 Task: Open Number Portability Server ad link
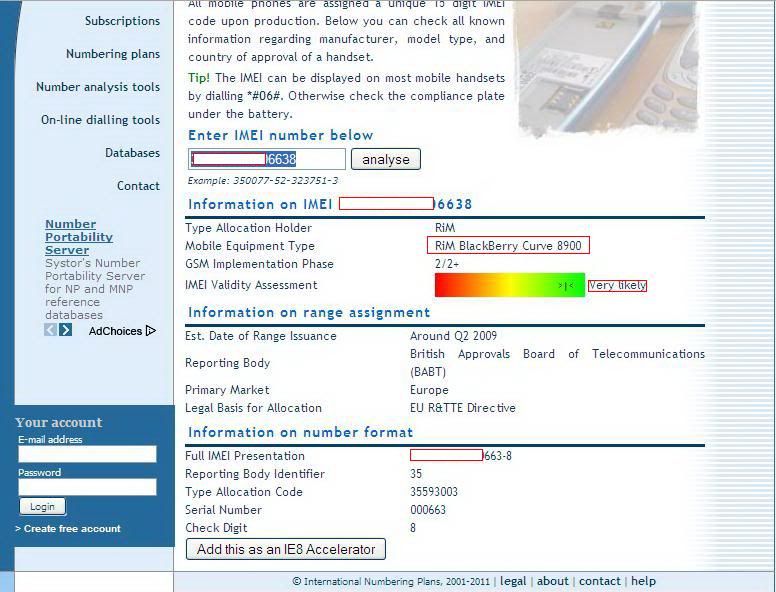point(79,237)
